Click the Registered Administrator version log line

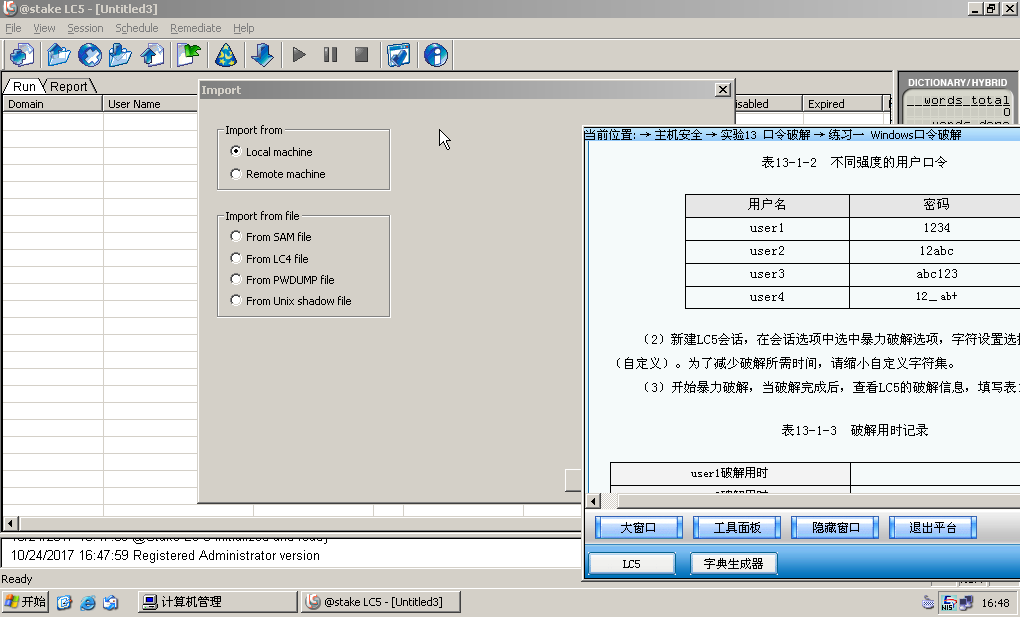tap(165, 556)
